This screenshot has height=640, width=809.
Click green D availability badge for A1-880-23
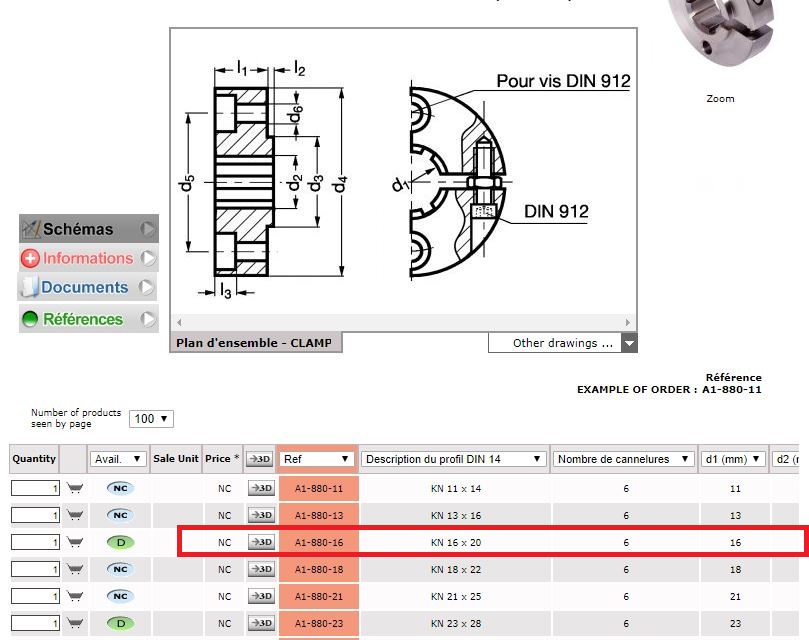coord(119,623)
